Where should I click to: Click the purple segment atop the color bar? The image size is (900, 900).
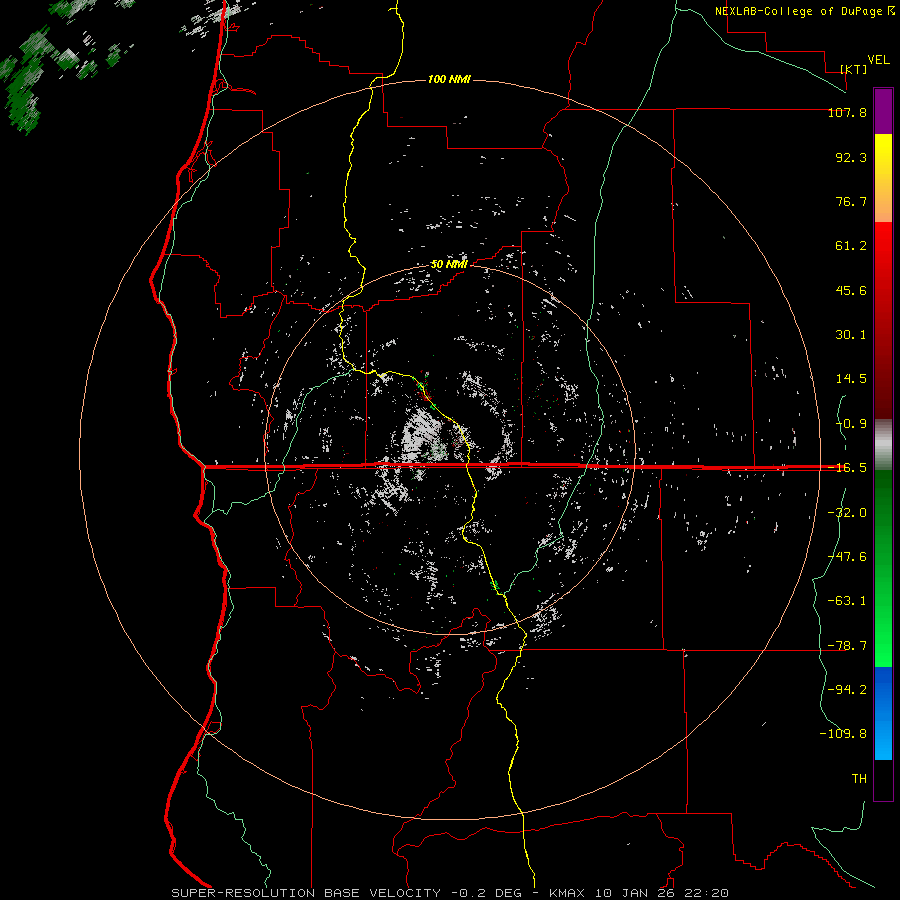(x=883, y=112)
